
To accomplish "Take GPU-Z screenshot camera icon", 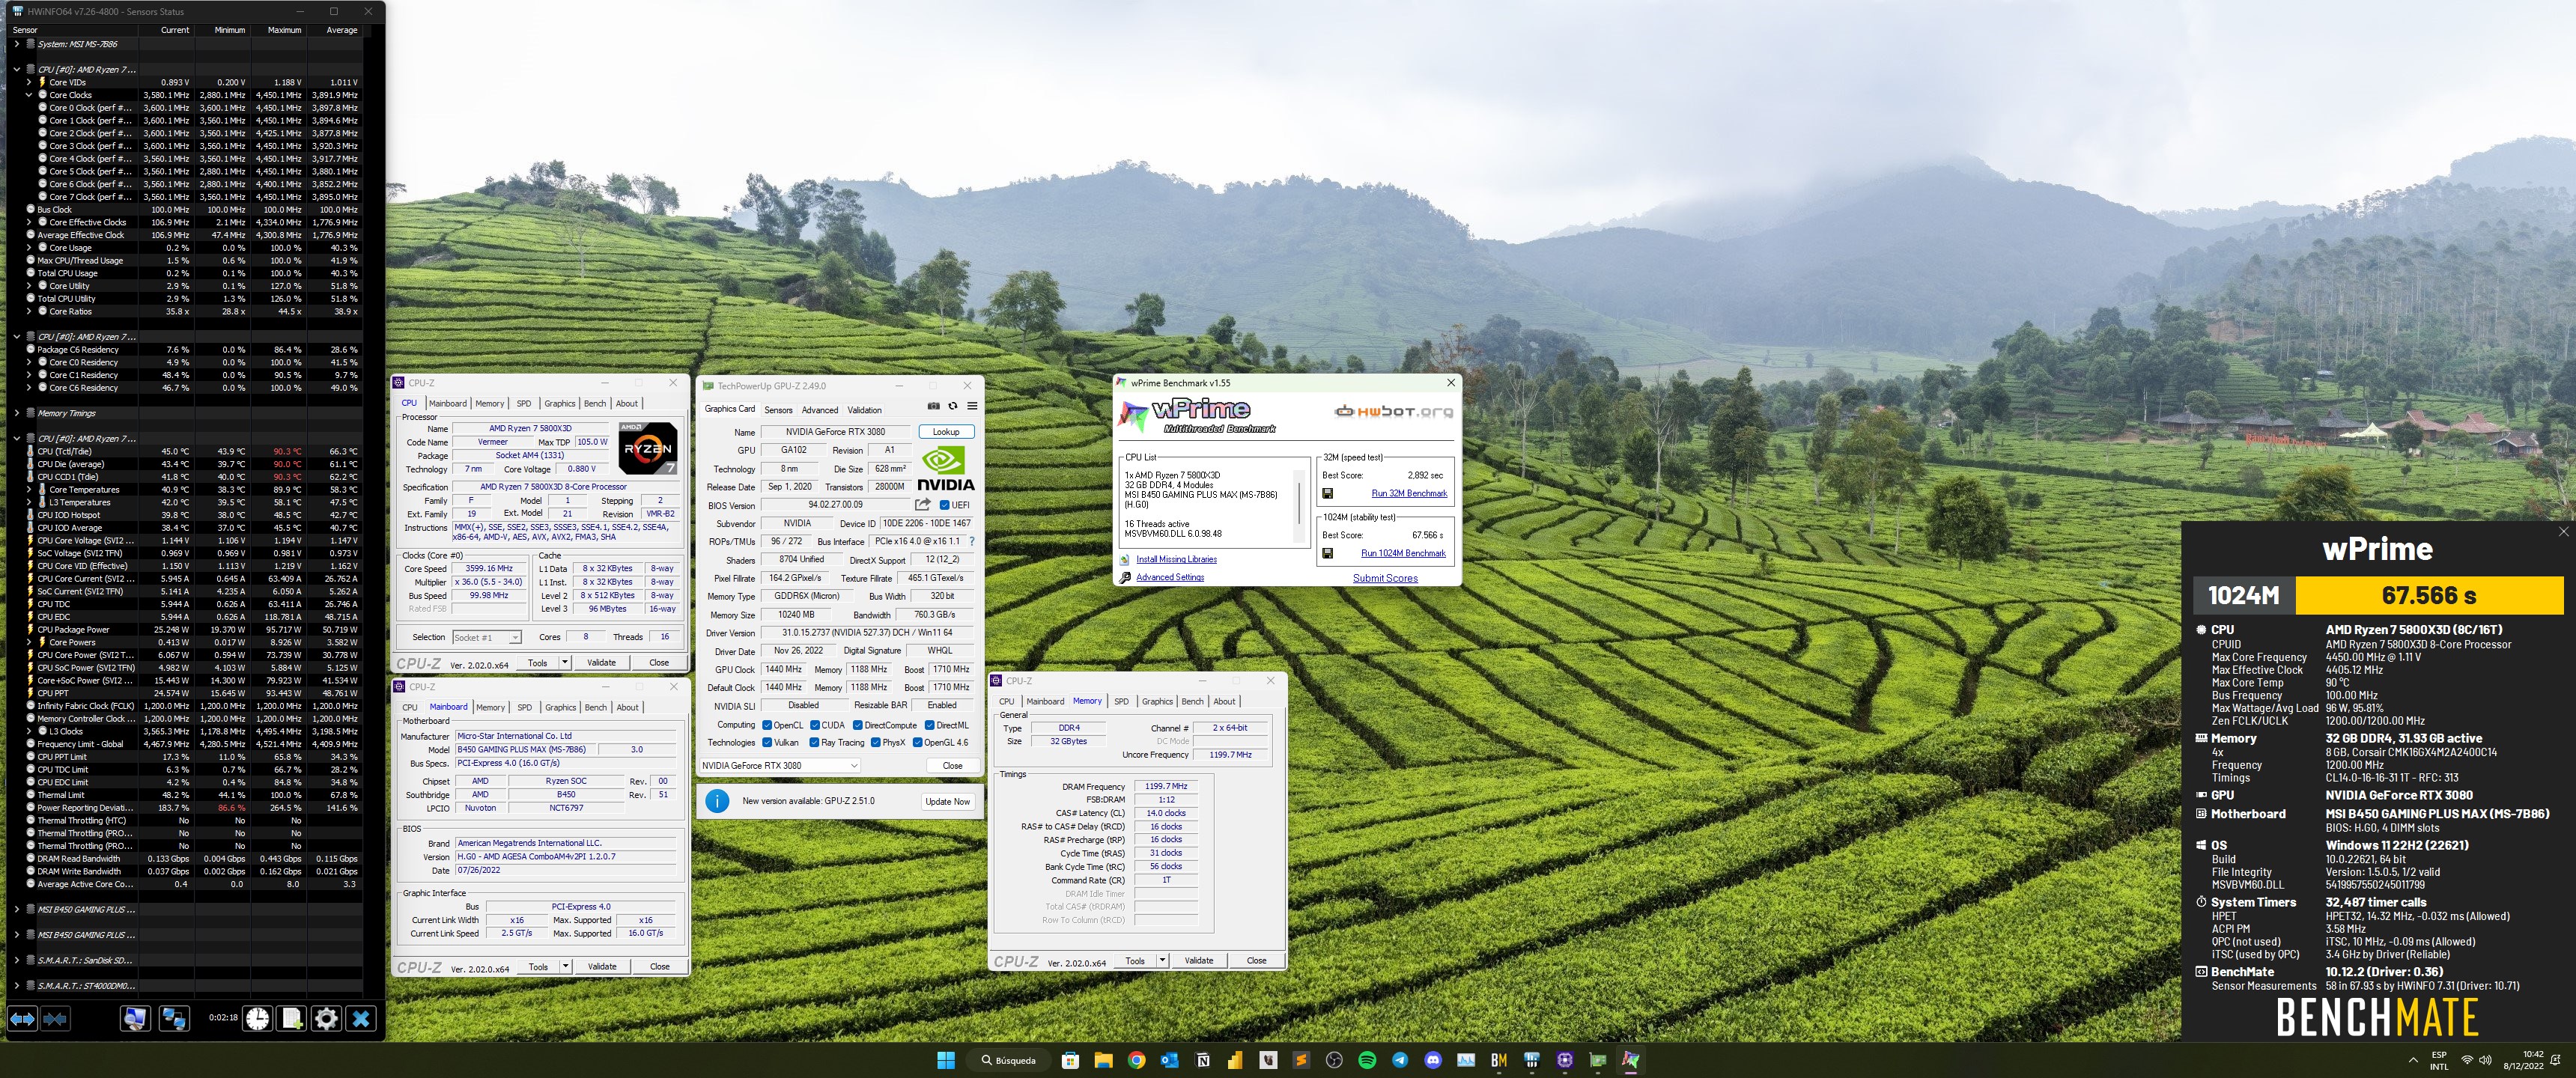I will 933,406.
